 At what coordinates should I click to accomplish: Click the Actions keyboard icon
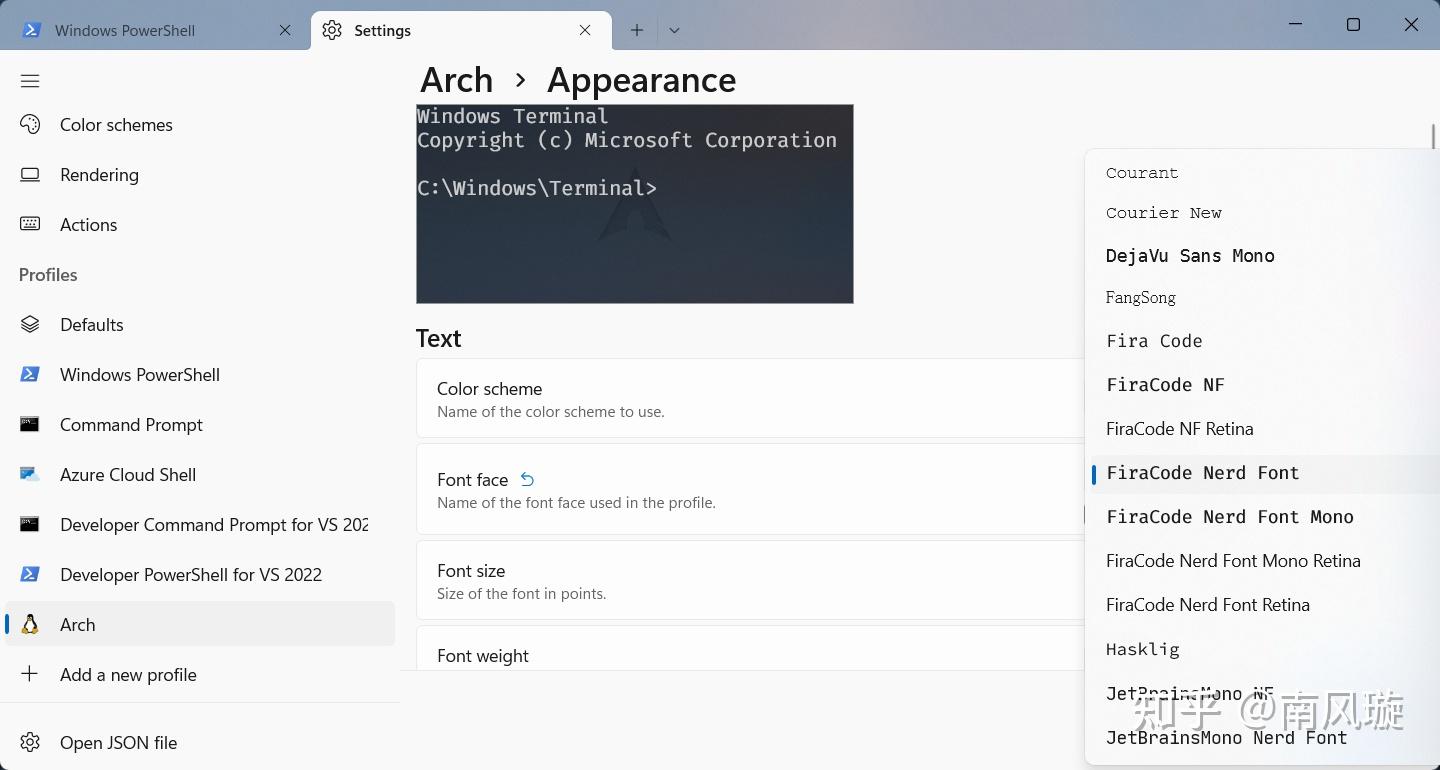coord(30,225)
